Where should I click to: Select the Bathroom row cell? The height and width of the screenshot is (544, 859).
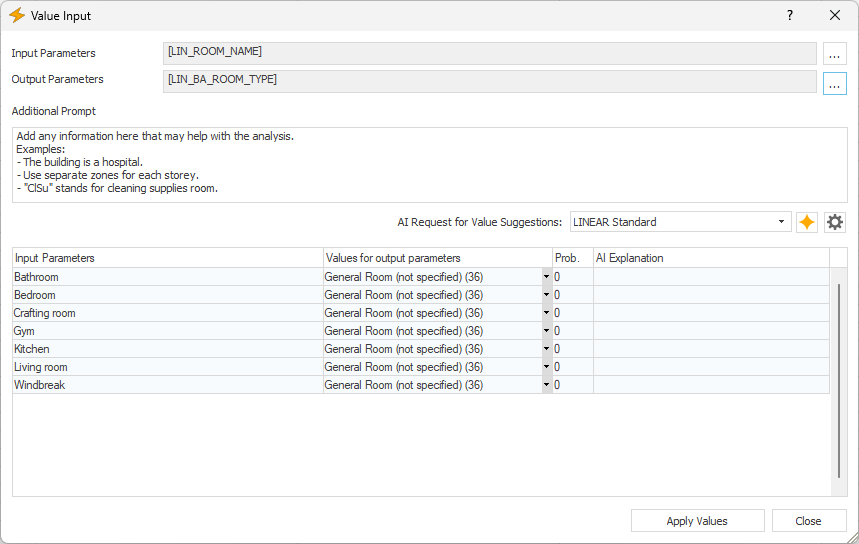coord(168,277)
